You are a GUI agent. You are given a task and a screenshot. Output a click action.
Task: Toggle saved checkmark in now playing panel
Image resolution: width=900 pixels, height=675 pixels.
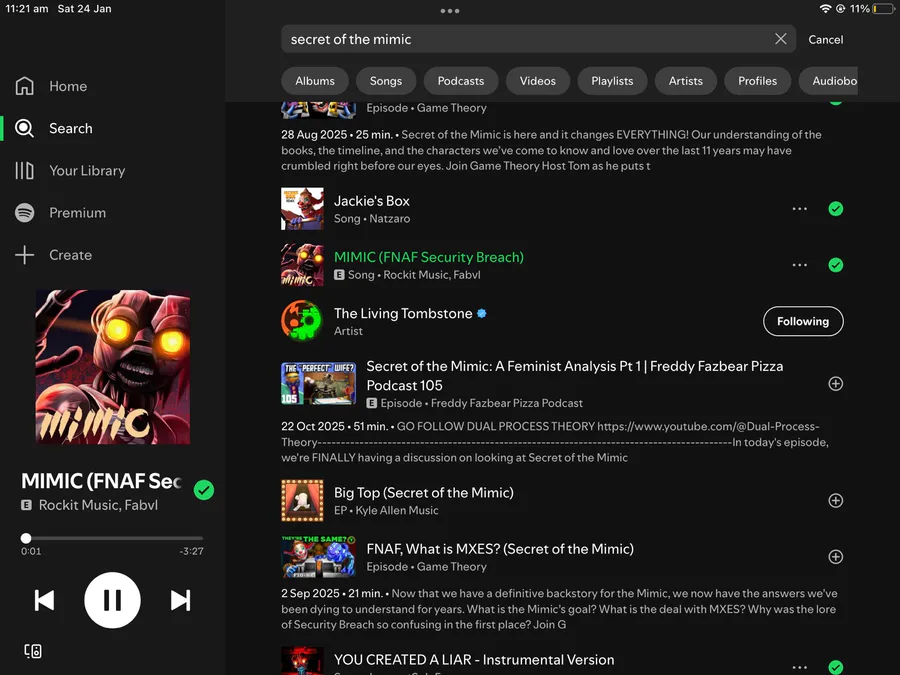(204, 490)
